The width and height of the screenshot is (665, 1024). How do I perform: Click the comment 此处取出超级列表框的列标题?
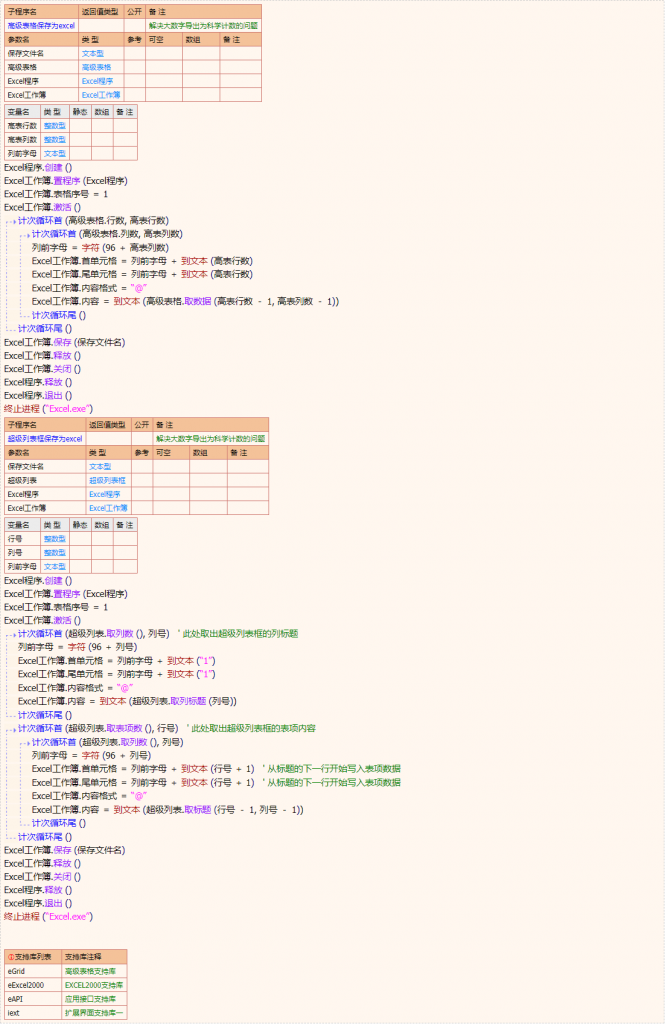[240, 633]
